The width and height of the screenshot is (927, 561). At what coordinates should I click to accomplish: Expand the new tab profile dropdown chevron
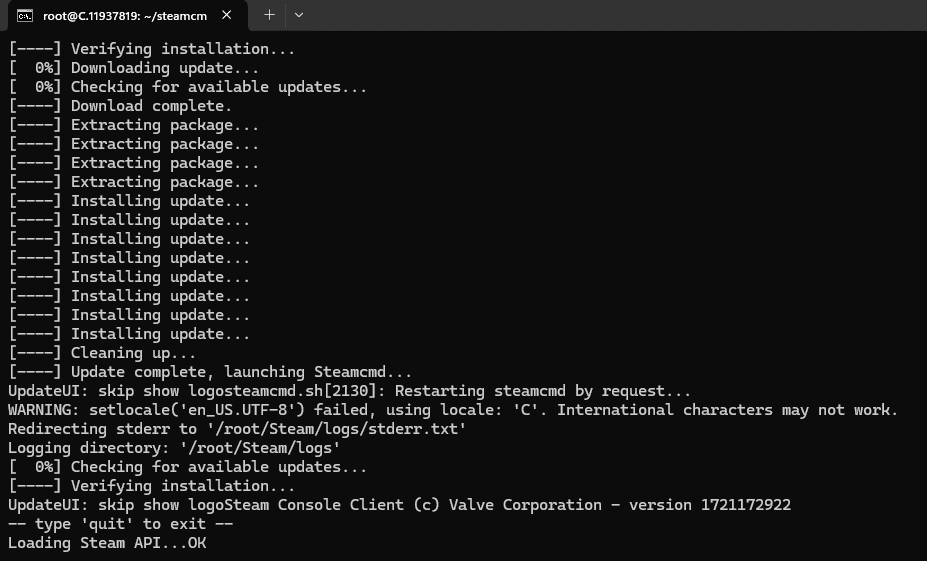click(299, 15)
